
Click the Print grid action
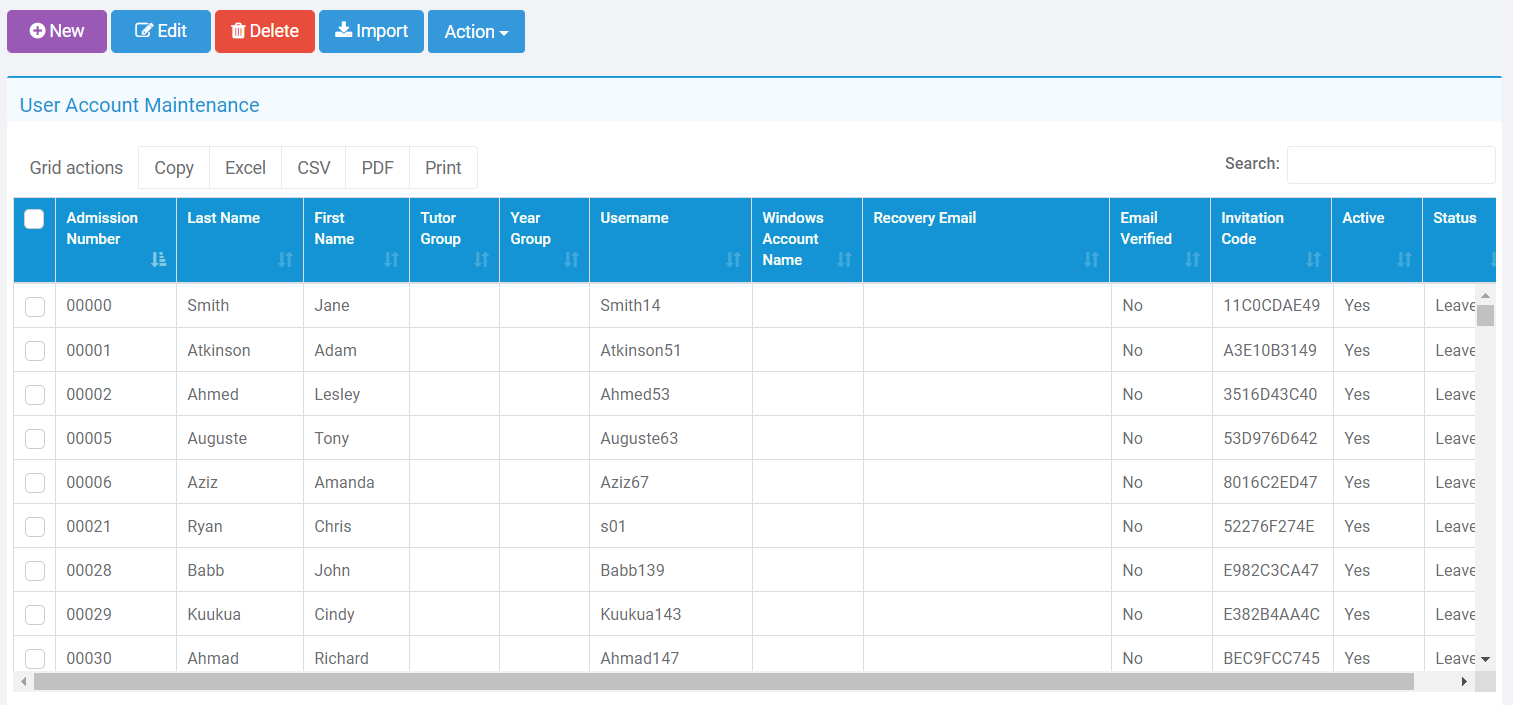pos(442,167)
